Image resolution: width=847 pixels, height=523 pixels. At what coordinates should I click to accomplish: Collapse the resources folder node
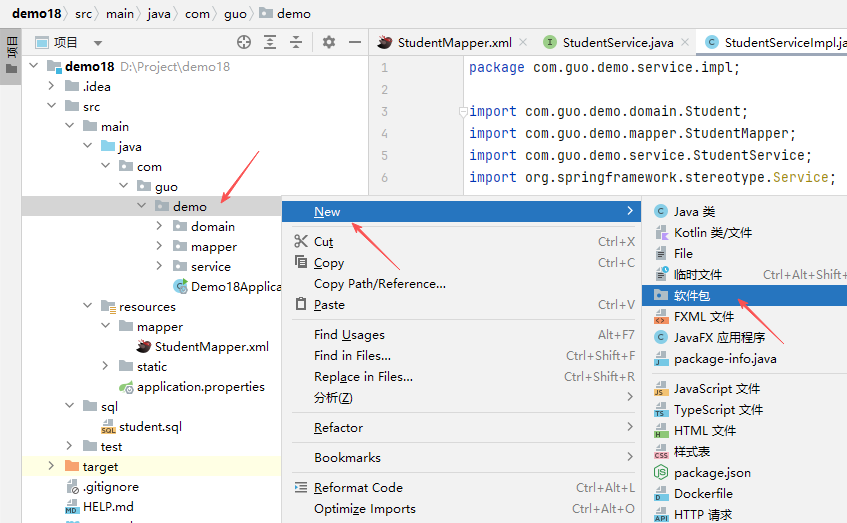tap(88, 307)
